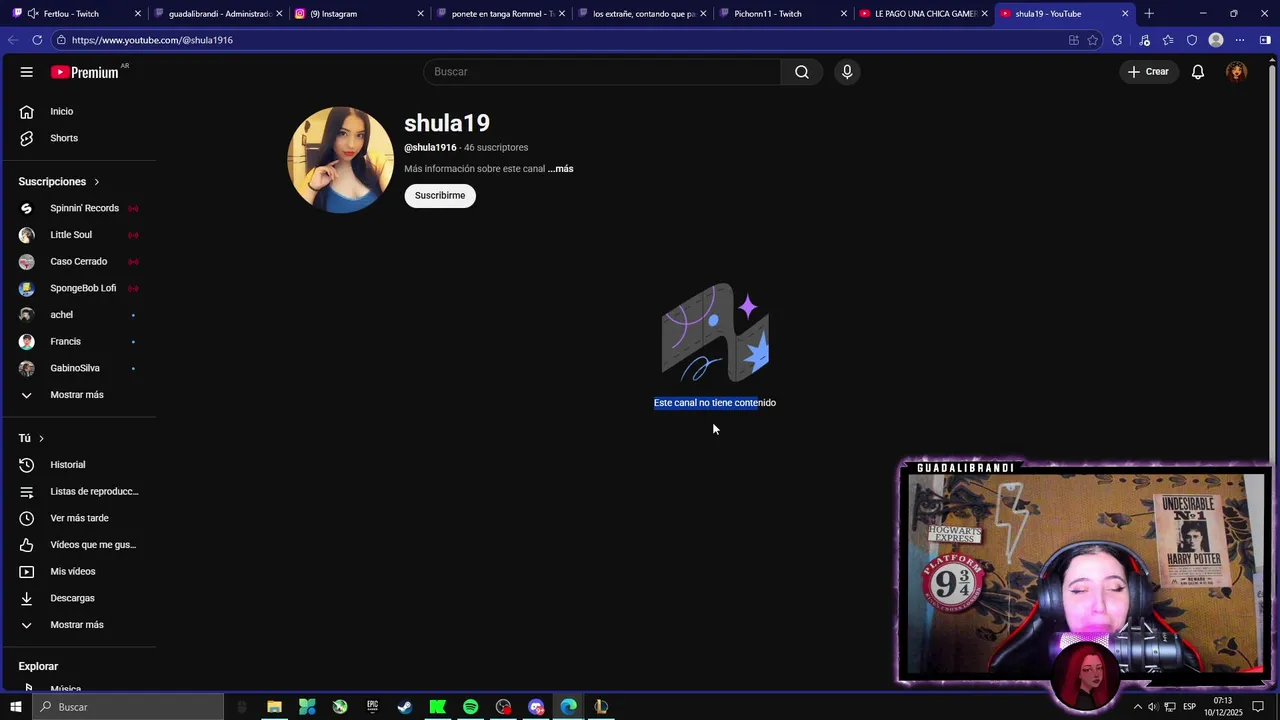
Task: Open the taskbar clock showing 07:13
Action: coord(1223,707)
